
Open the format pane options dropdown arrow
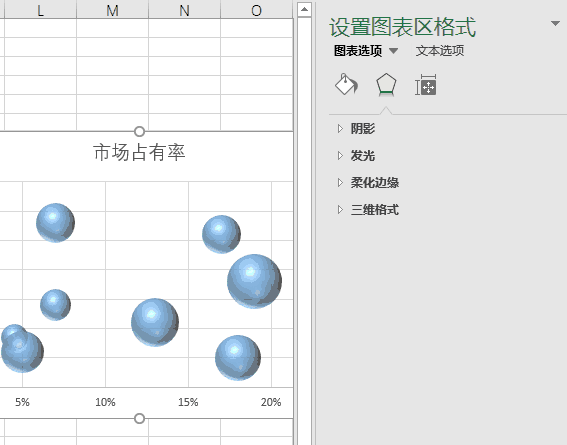coord(555,23)
